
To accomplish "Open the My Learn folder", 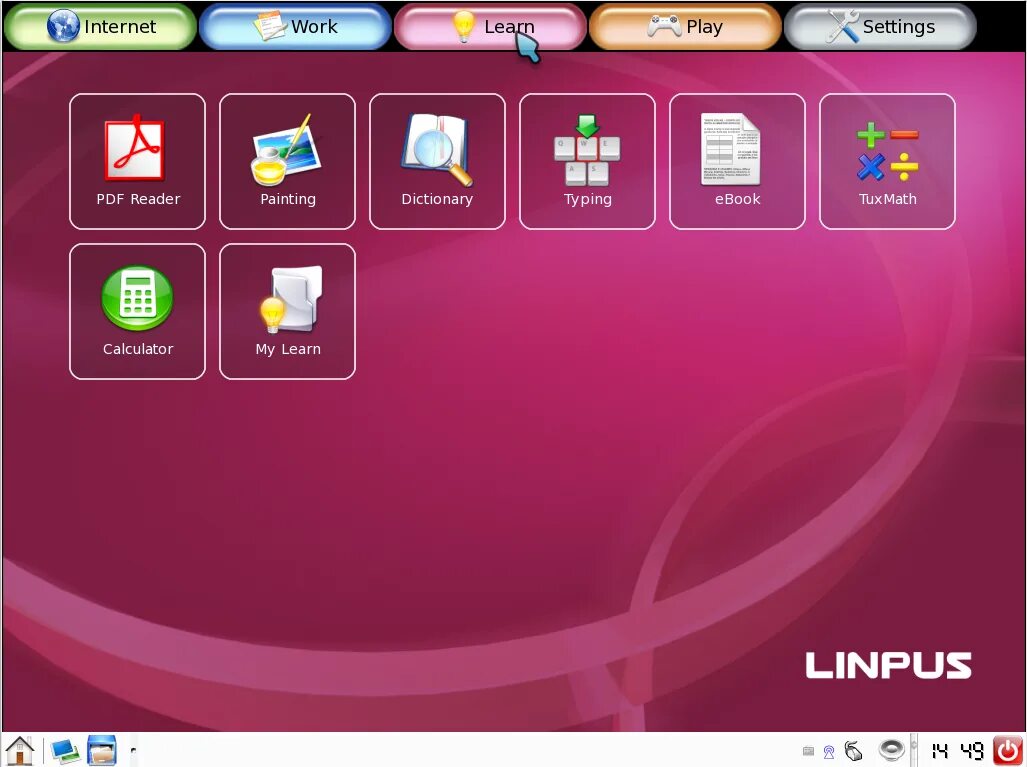I will pyautogui.click(x=287, y=311).
